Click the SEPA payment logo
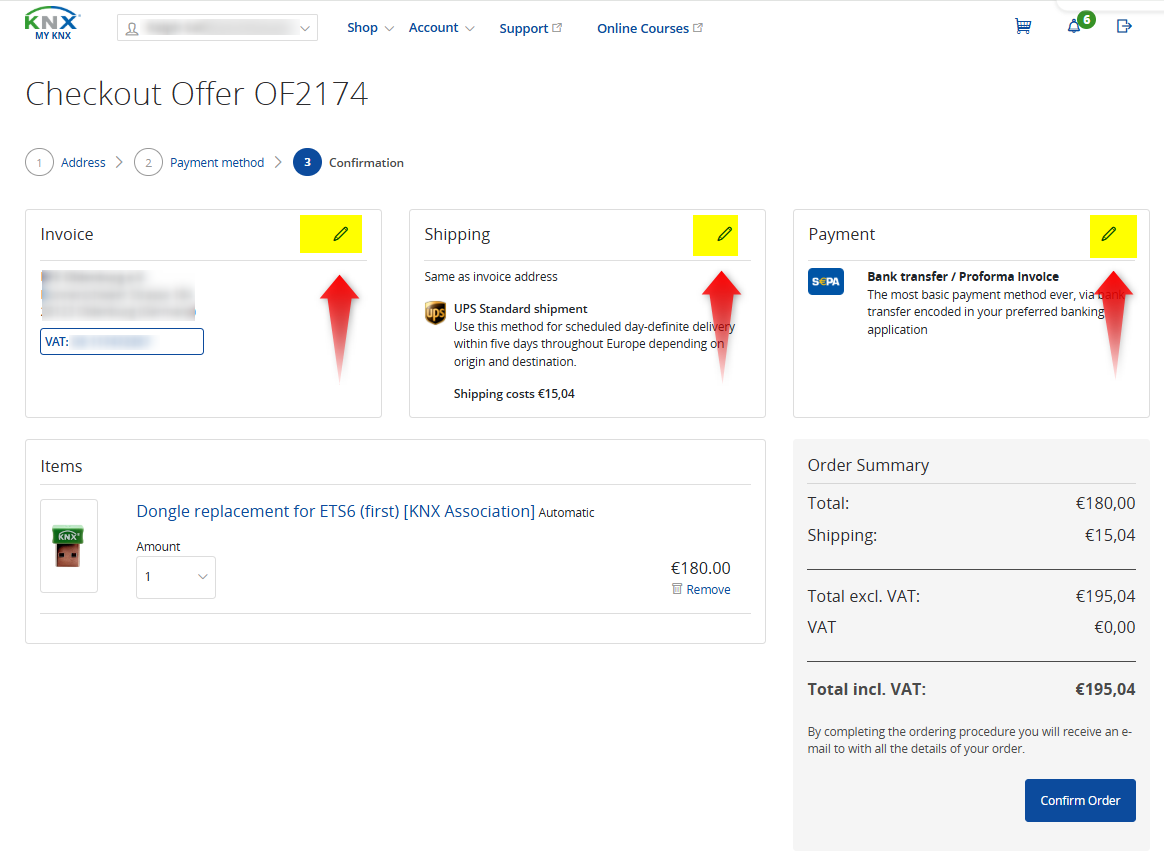The image size is (1164, 865). pyautogui.click(x=825, y=281)
